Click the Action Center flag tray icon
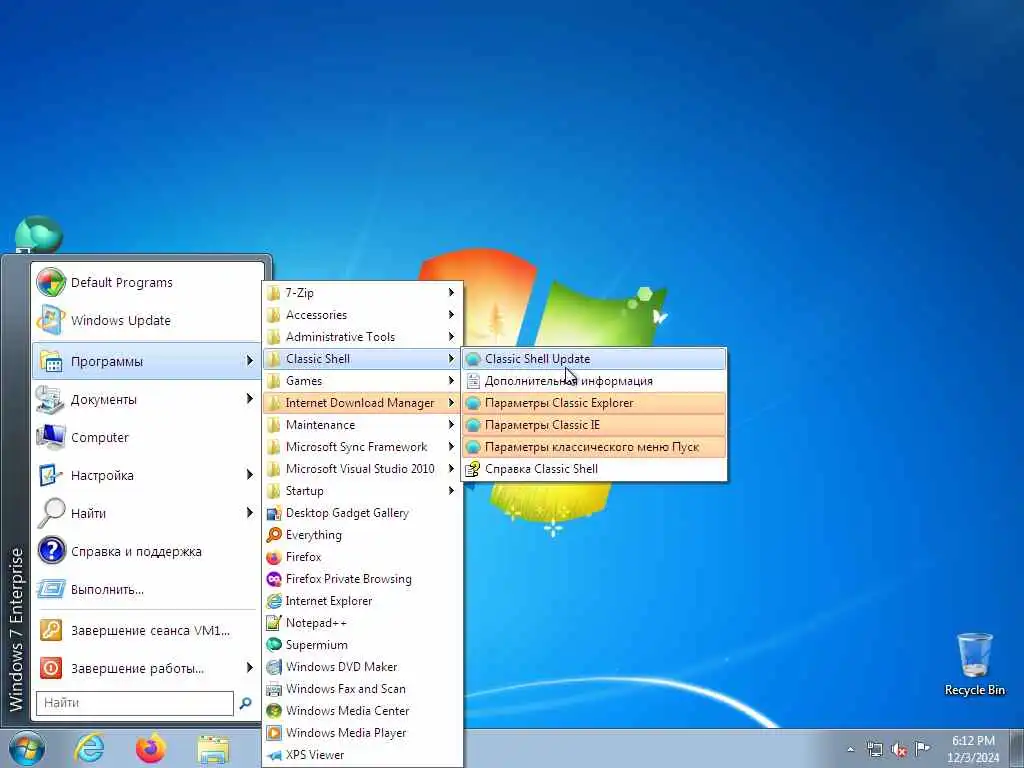Screen dimensions: 1024x768 point(922,749)
